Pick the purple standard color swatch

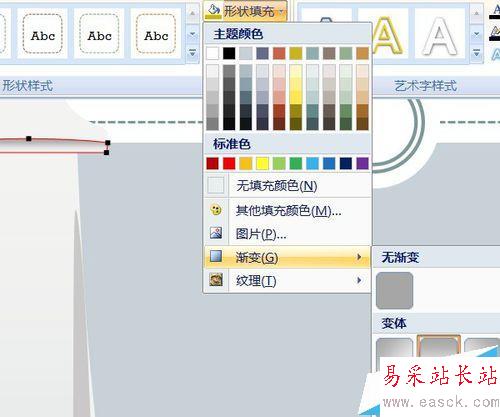[362, 163]
